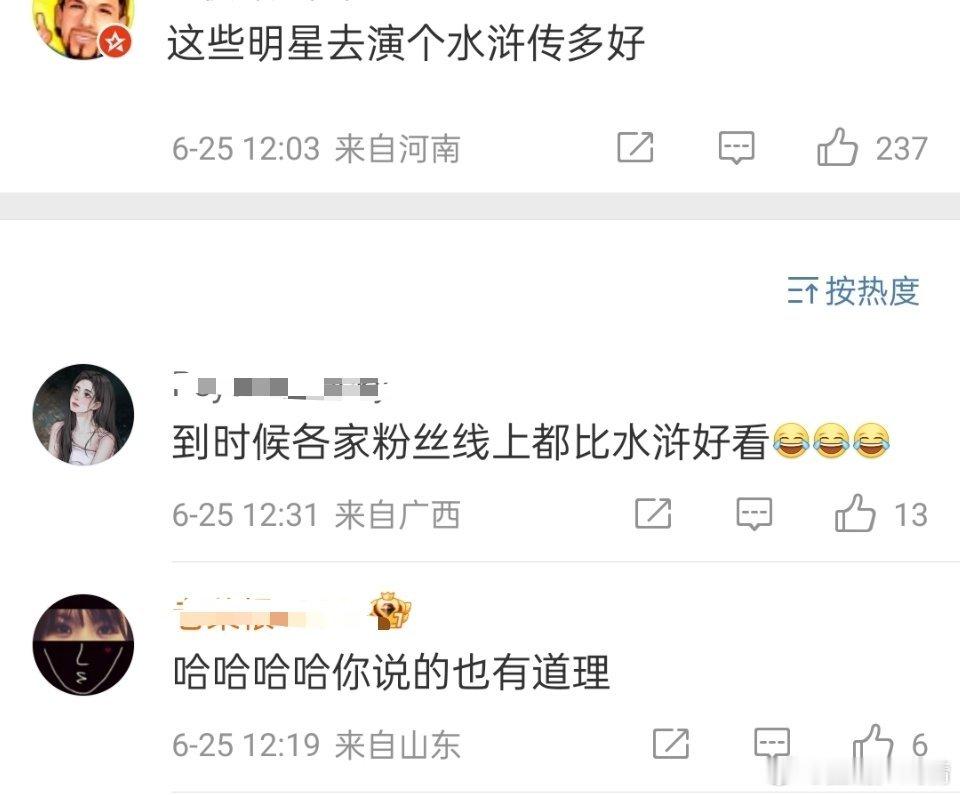Tap comment icon on the Shandong reply
This screenshot has height=795, width=960.
coord(771,744)
